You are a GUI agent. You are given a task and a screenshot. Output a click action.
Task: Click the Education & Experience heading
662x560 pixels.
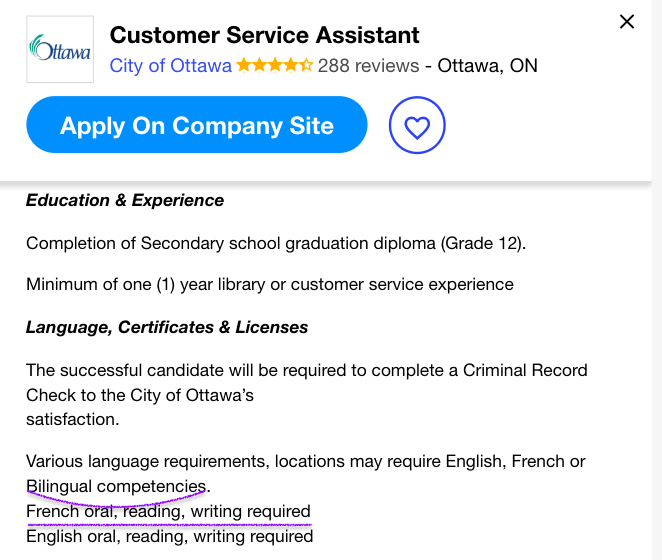(125, 200)
